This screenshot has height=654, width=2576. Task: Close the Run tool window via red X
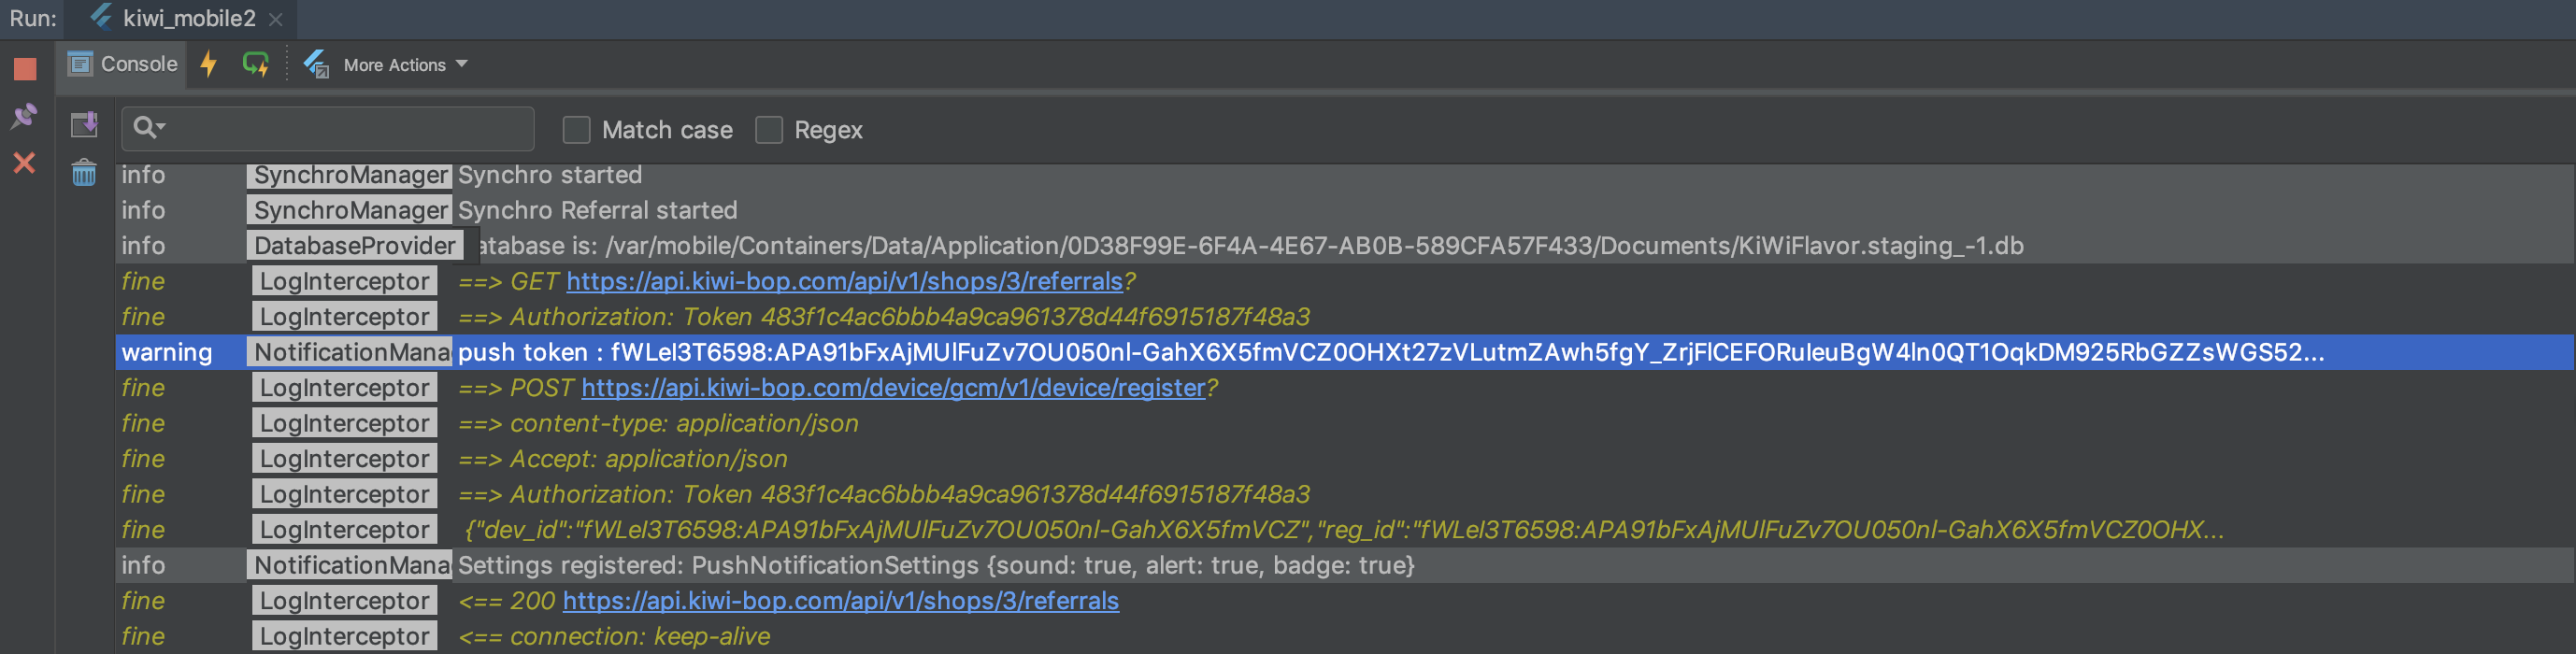point(25,163)
